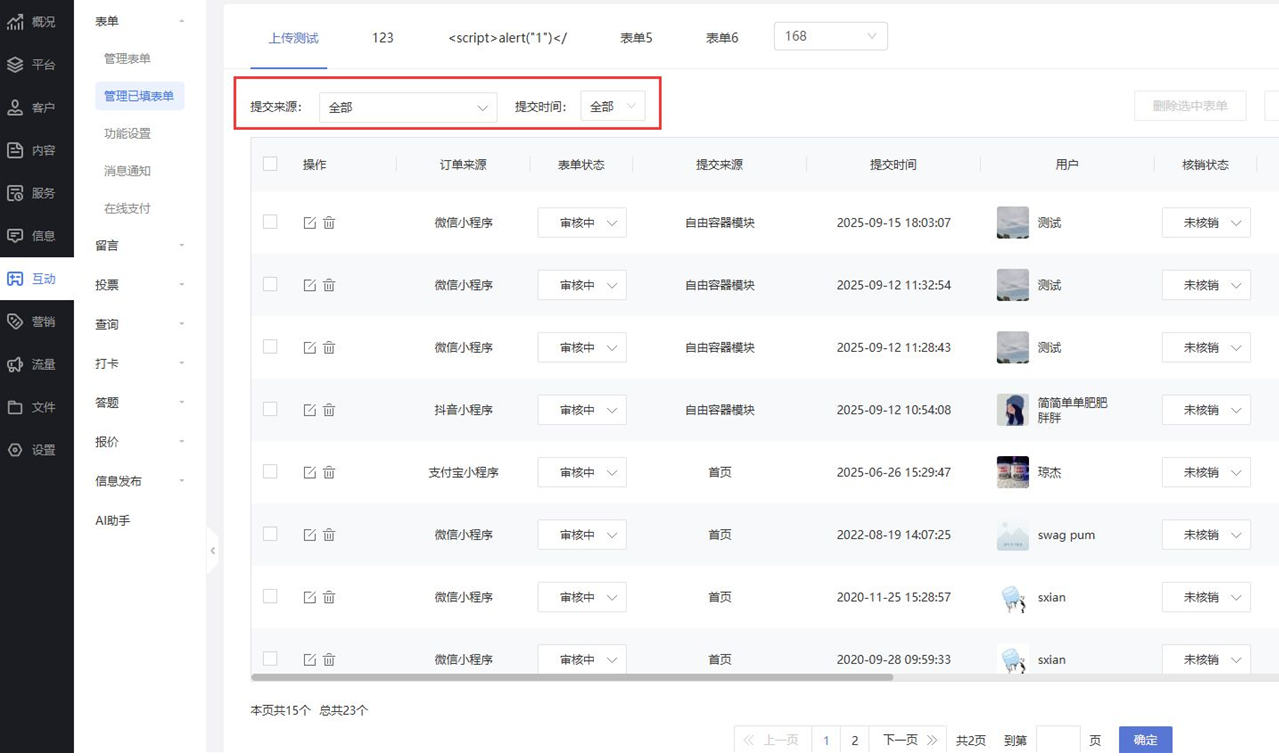Screen dimensions: 1279x756
Task: Go to the next page with 下一页
Action: click(x=908, y=740)
